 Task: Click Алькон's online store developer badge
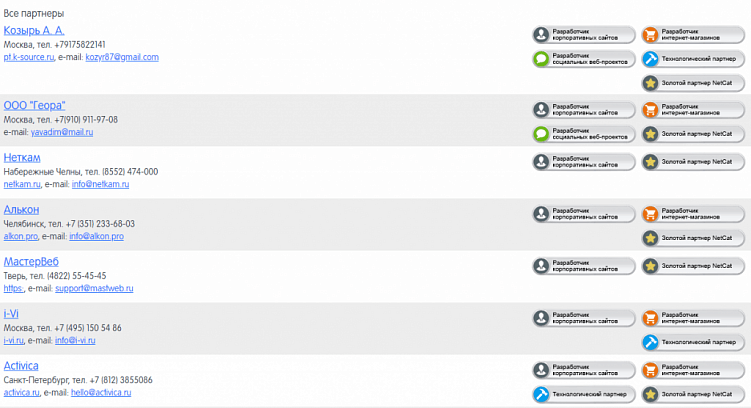(692, 214)
